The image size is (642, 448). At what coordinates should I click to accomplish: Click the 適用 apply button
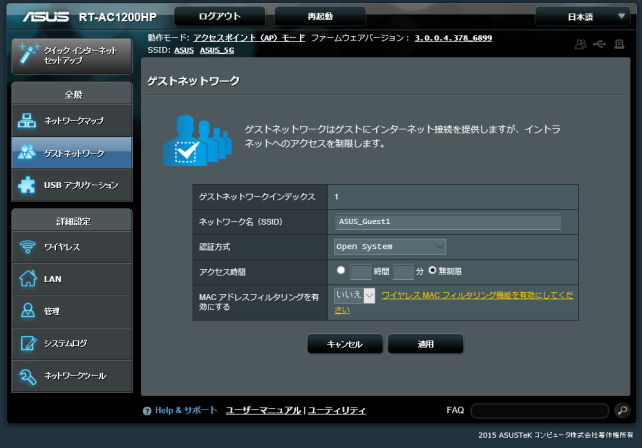point(425,344)
